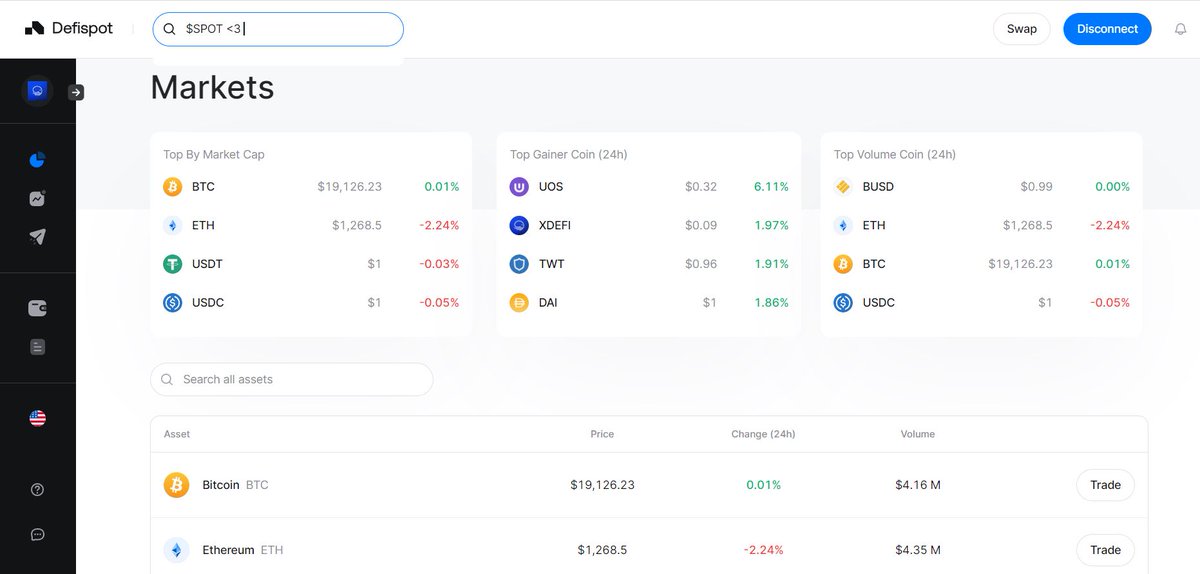Image resolution: width=1200 pixels, height=574 pixels.
Task: Click the DAI coin icon
Action: 519,302
